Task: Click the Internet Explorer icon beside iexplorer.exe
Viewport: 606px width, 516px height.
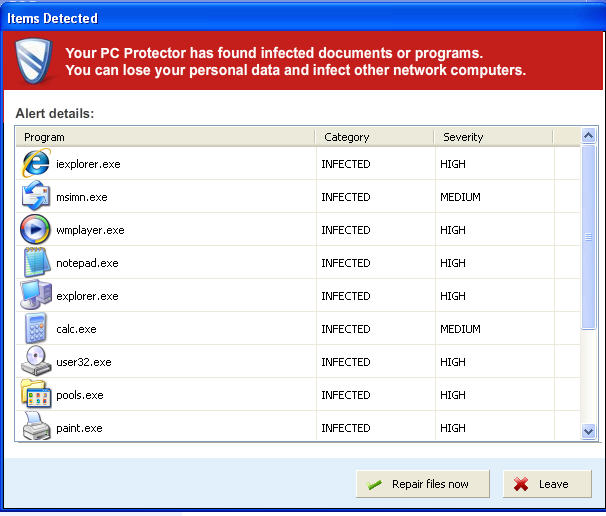Action: [36, 163]
